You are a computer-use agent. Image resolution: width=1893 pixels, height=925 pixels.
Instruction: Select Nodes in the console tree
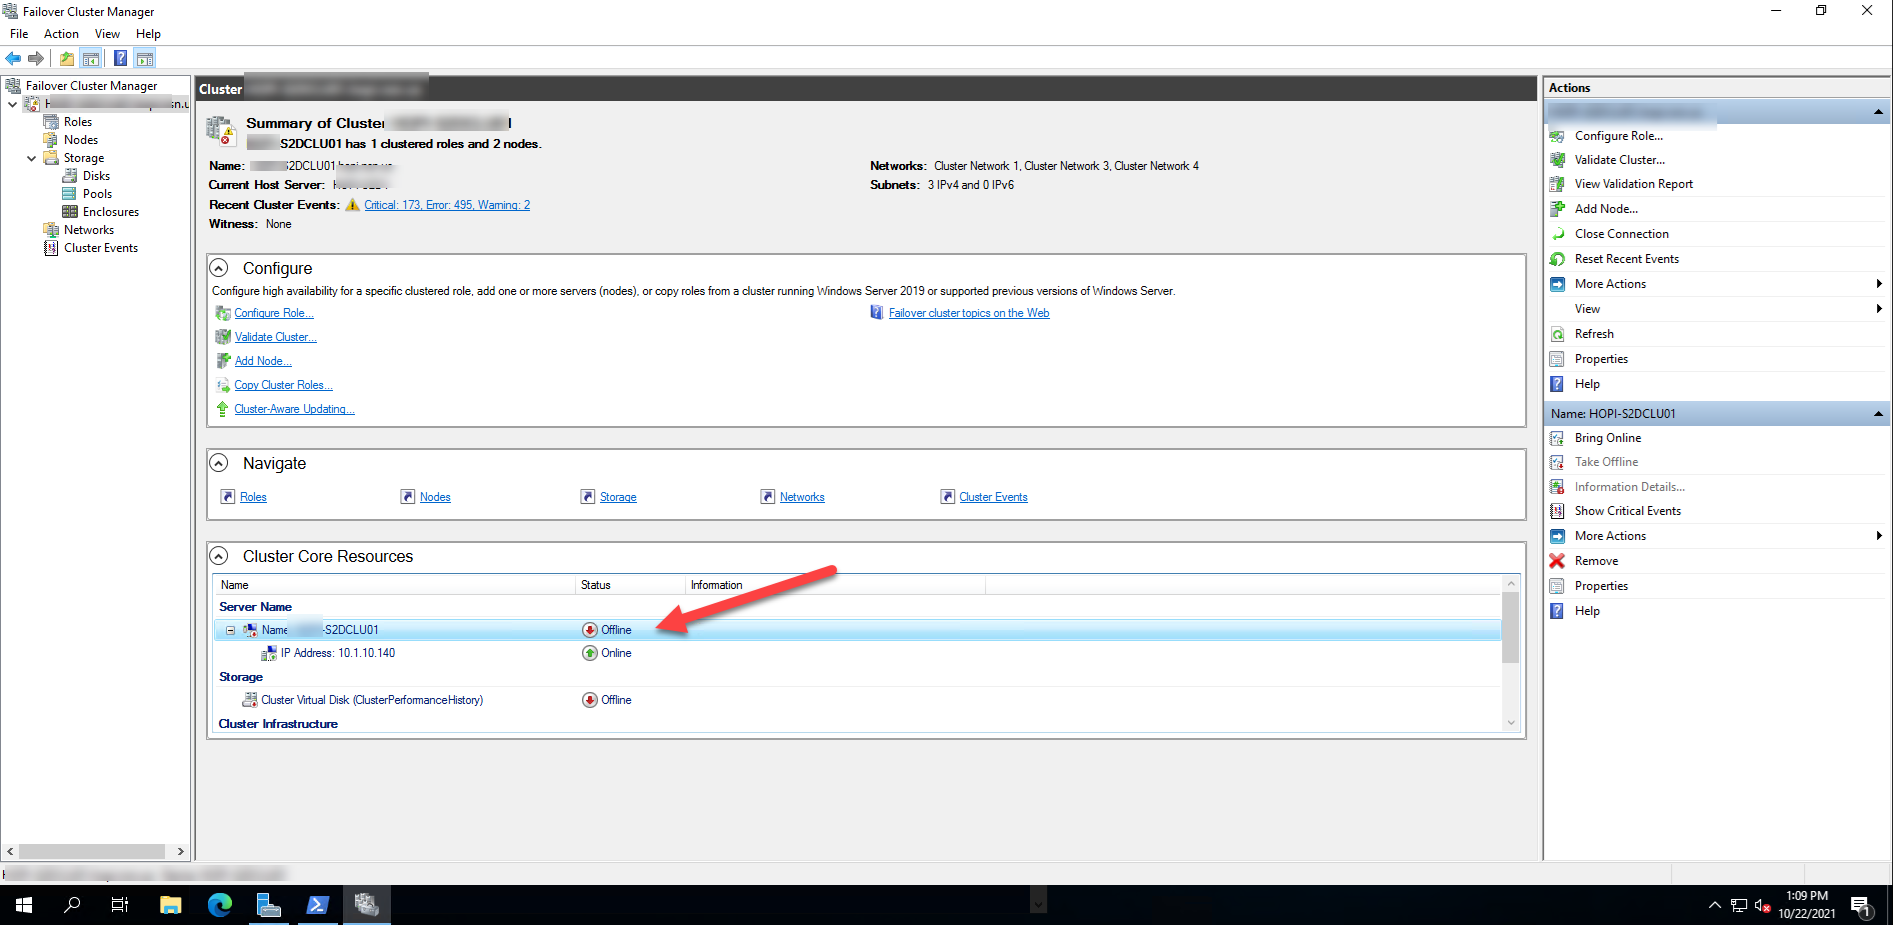click(81, 140)
